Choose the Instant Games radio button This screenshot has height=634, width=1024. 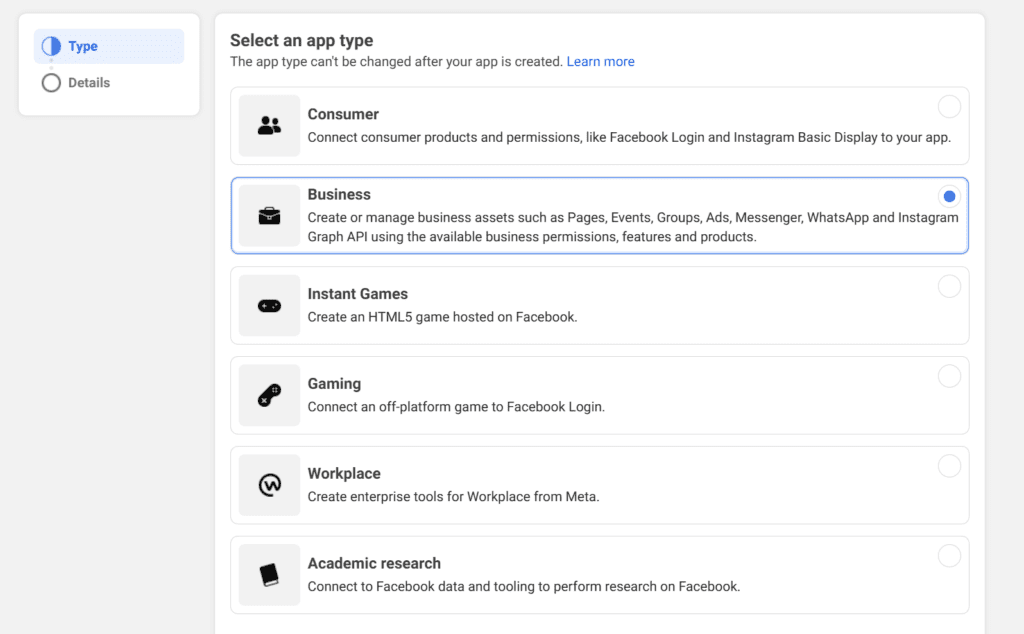coord(949,286)
